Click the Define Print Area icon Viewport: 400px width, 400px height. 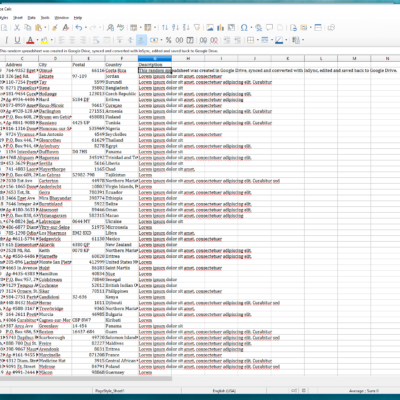pos(293,28)
